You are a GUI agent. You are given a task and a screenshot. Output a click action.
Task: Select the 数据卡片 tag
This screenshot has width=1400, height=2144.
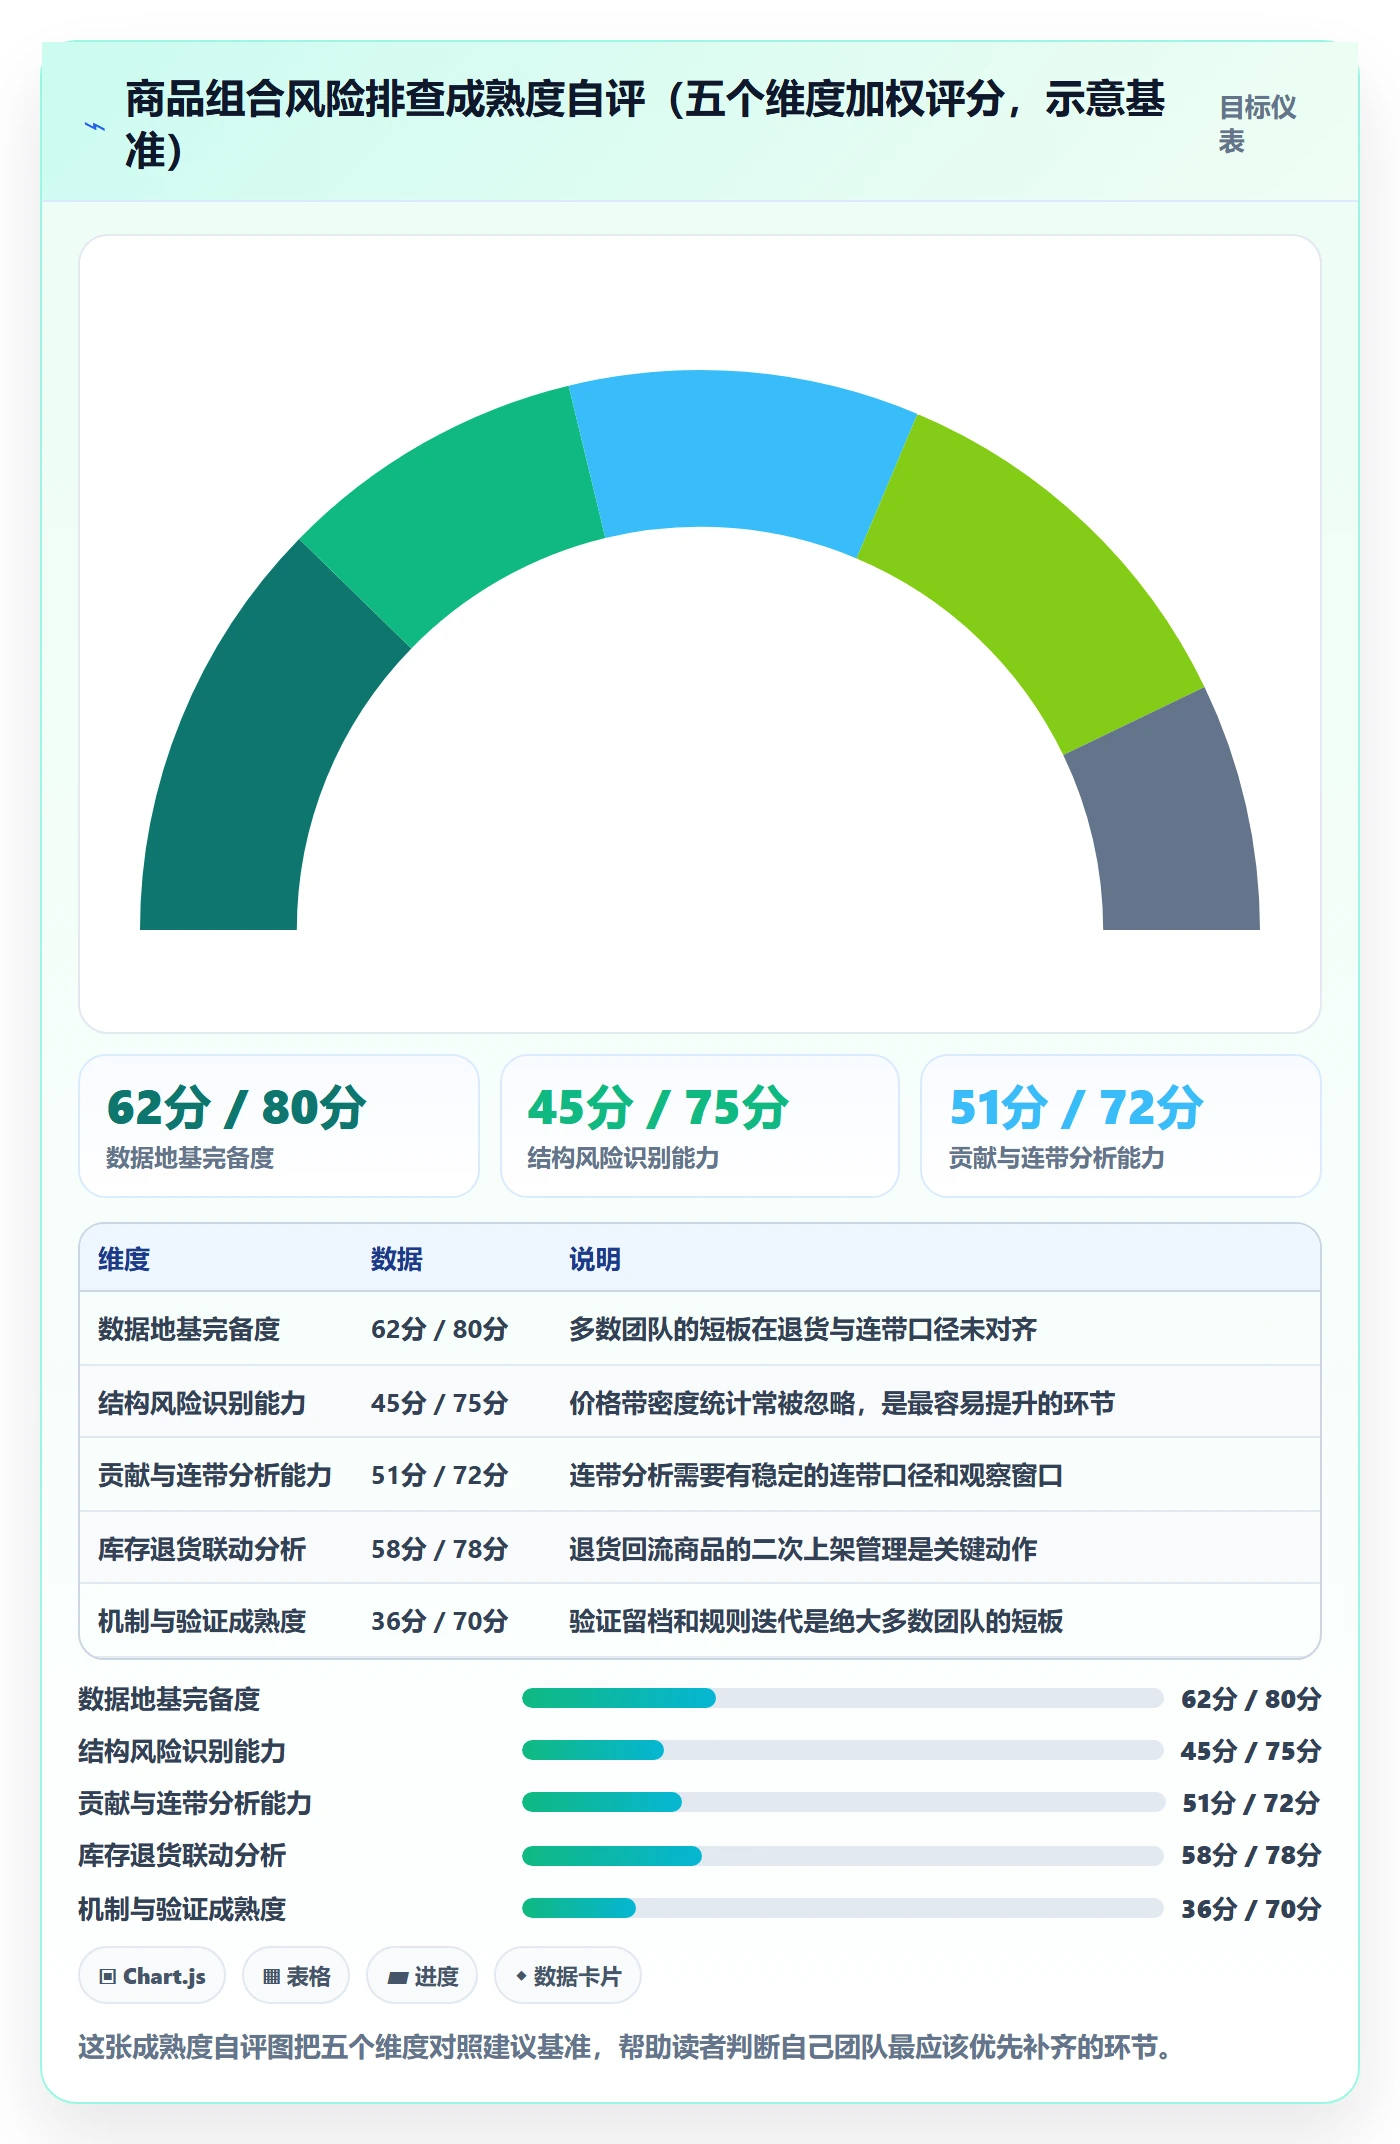(568, 1976)
